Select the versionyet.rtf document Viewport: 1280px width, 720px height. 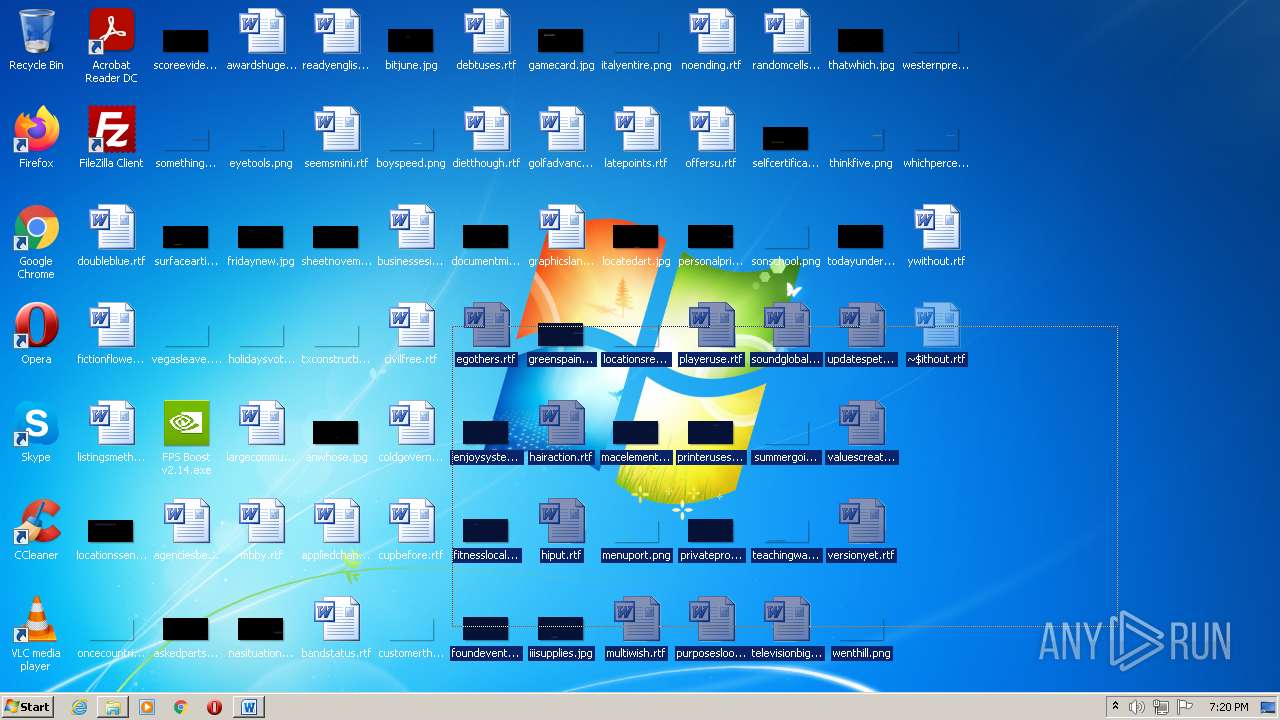(861, 530)
